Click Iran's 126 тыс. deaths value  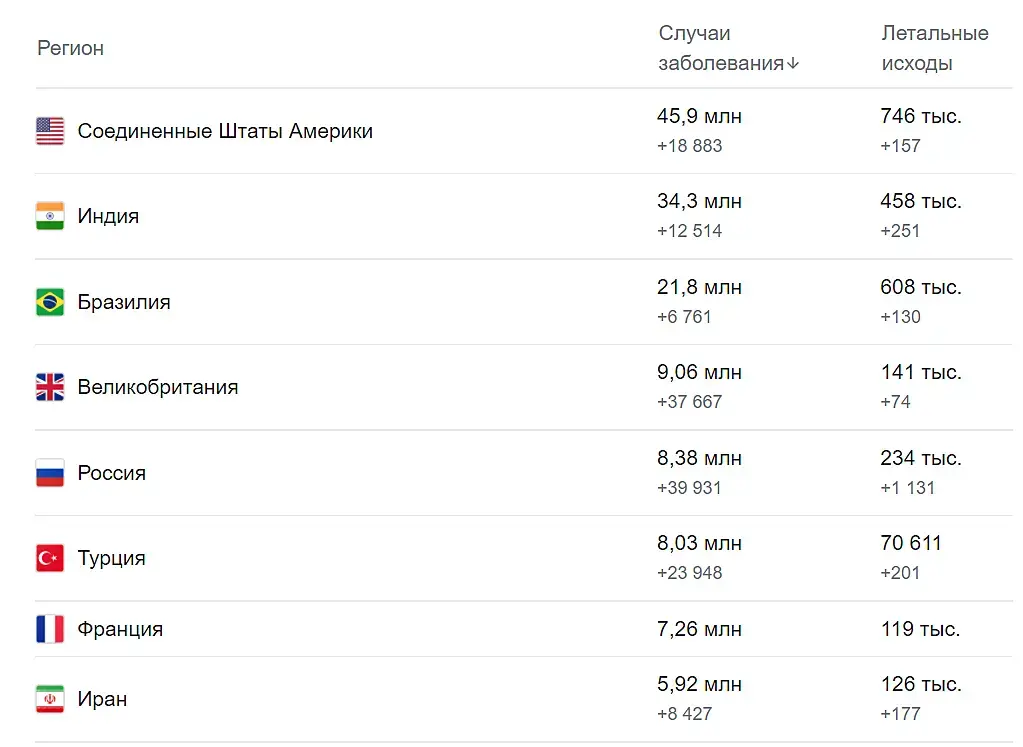point(920,684)
